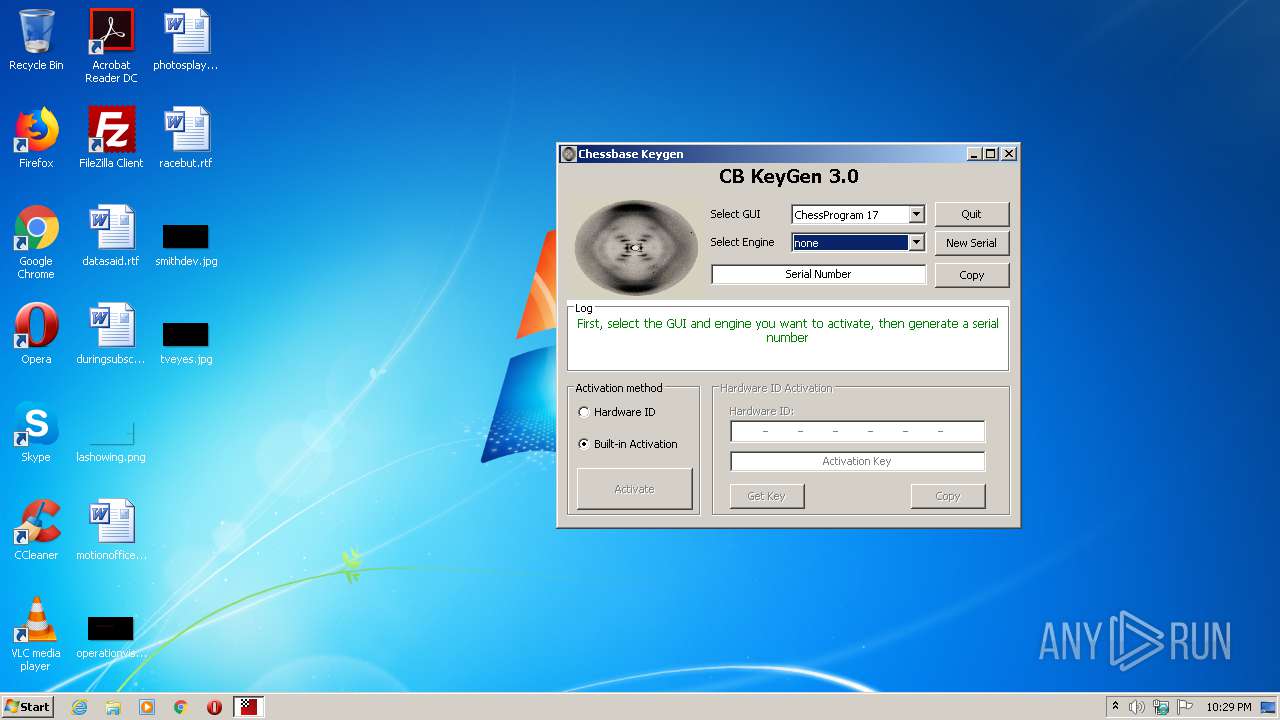
Task: Click the Activation Key field
Action: click(857, 461)
